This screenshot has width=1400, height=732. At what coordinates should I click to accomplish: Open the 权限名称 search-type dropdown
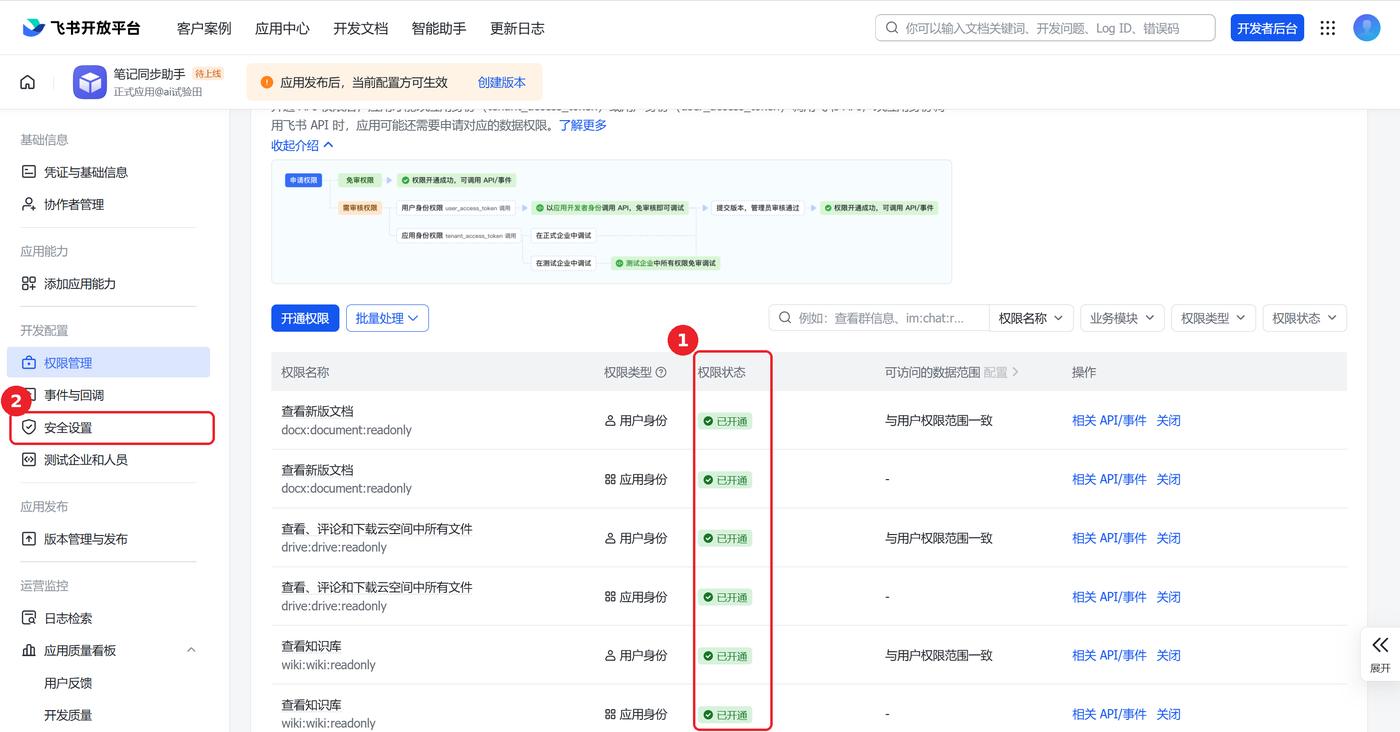[x=1031, y=318]
